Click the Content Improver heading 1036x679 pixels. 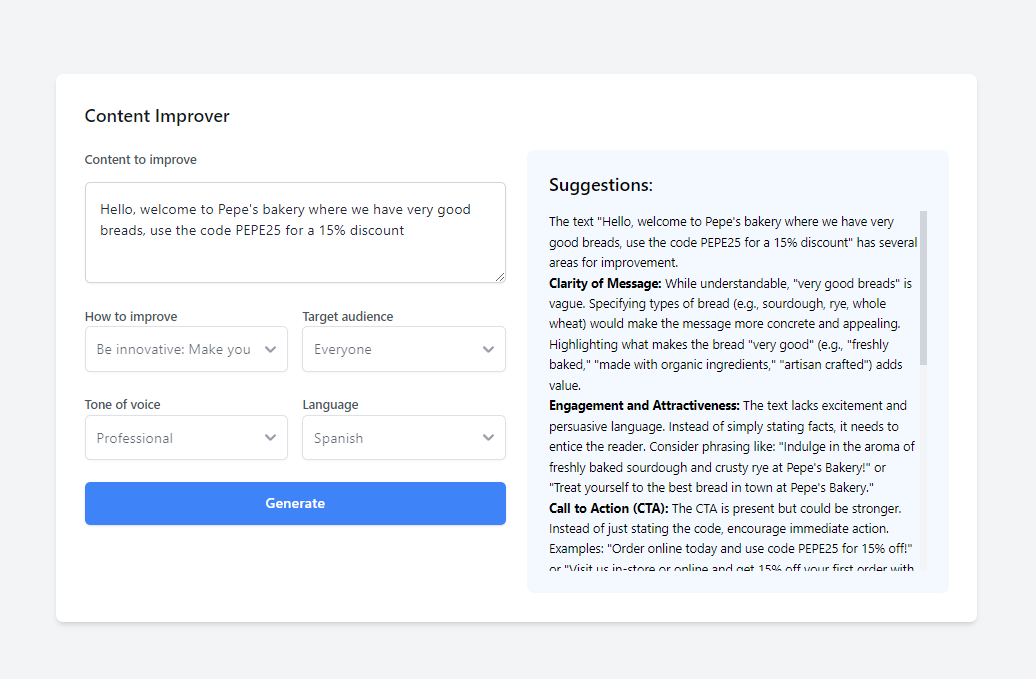point(157,116)
